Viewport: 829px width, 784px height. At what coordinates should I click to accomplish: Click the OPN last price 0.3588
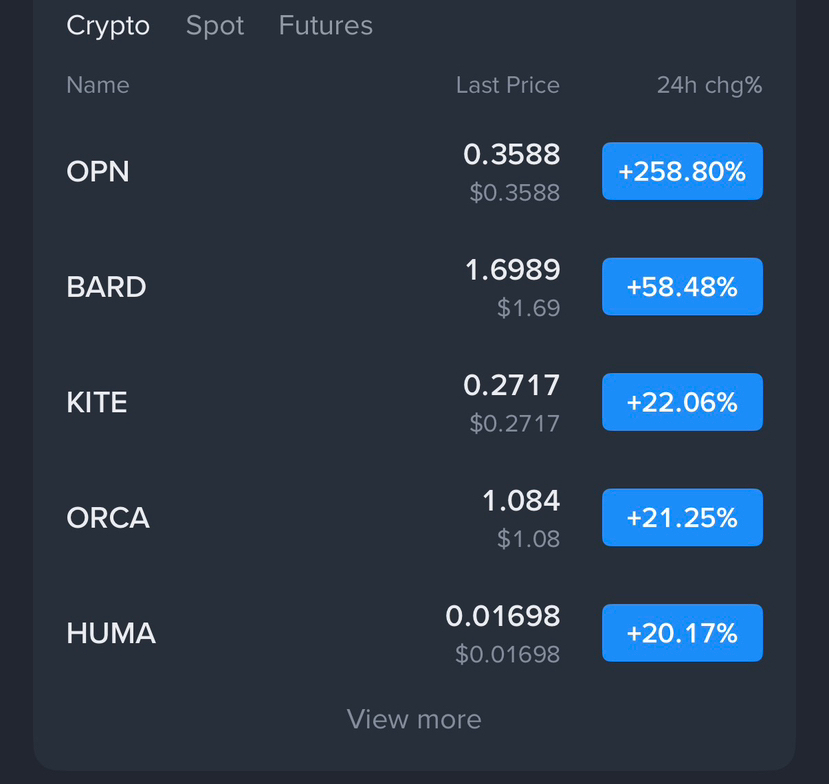click(x=511, y=155)
